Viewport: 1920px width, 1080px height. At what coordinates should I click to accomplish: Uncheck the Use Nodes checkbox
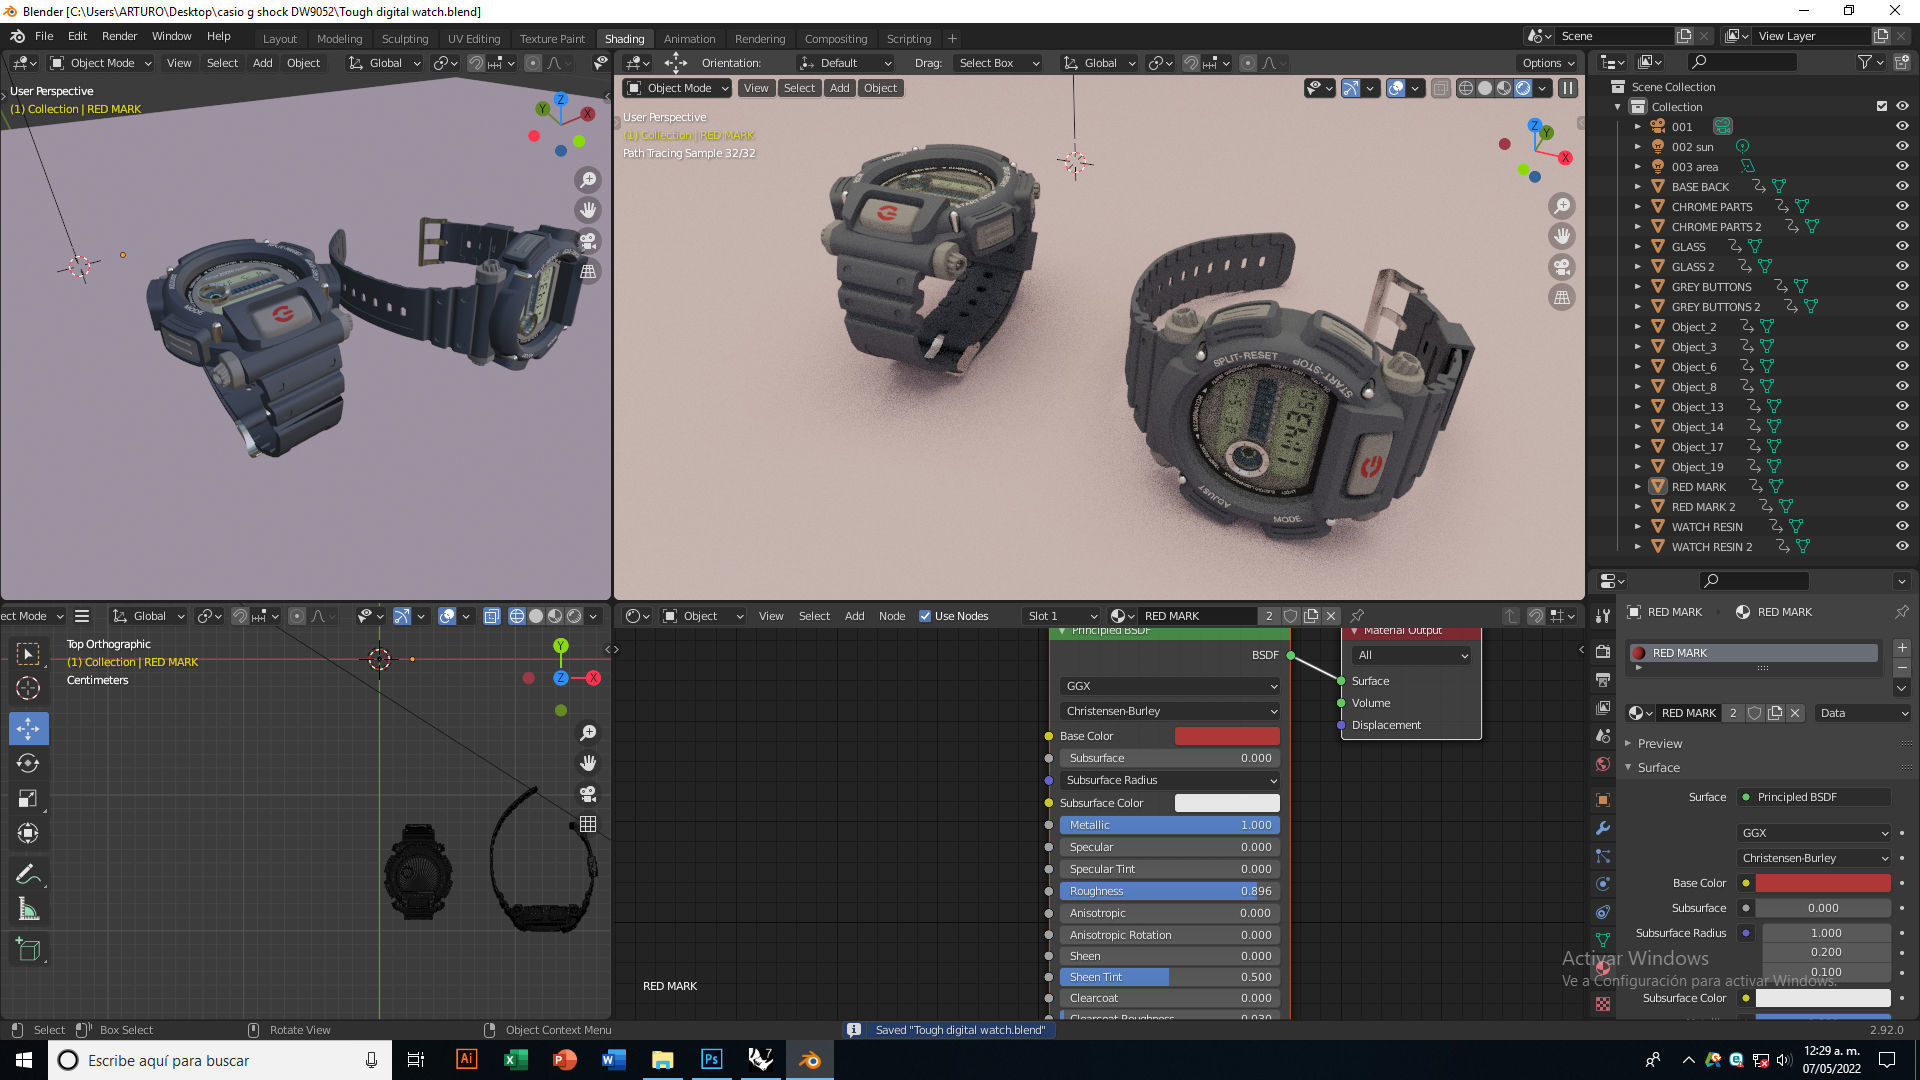click(925, 616)
